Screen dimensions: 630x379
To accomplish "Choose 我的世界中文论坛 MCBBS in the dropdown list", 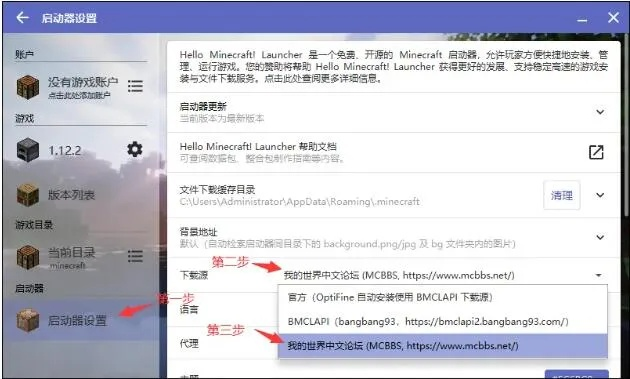I will tap(443, 346).
